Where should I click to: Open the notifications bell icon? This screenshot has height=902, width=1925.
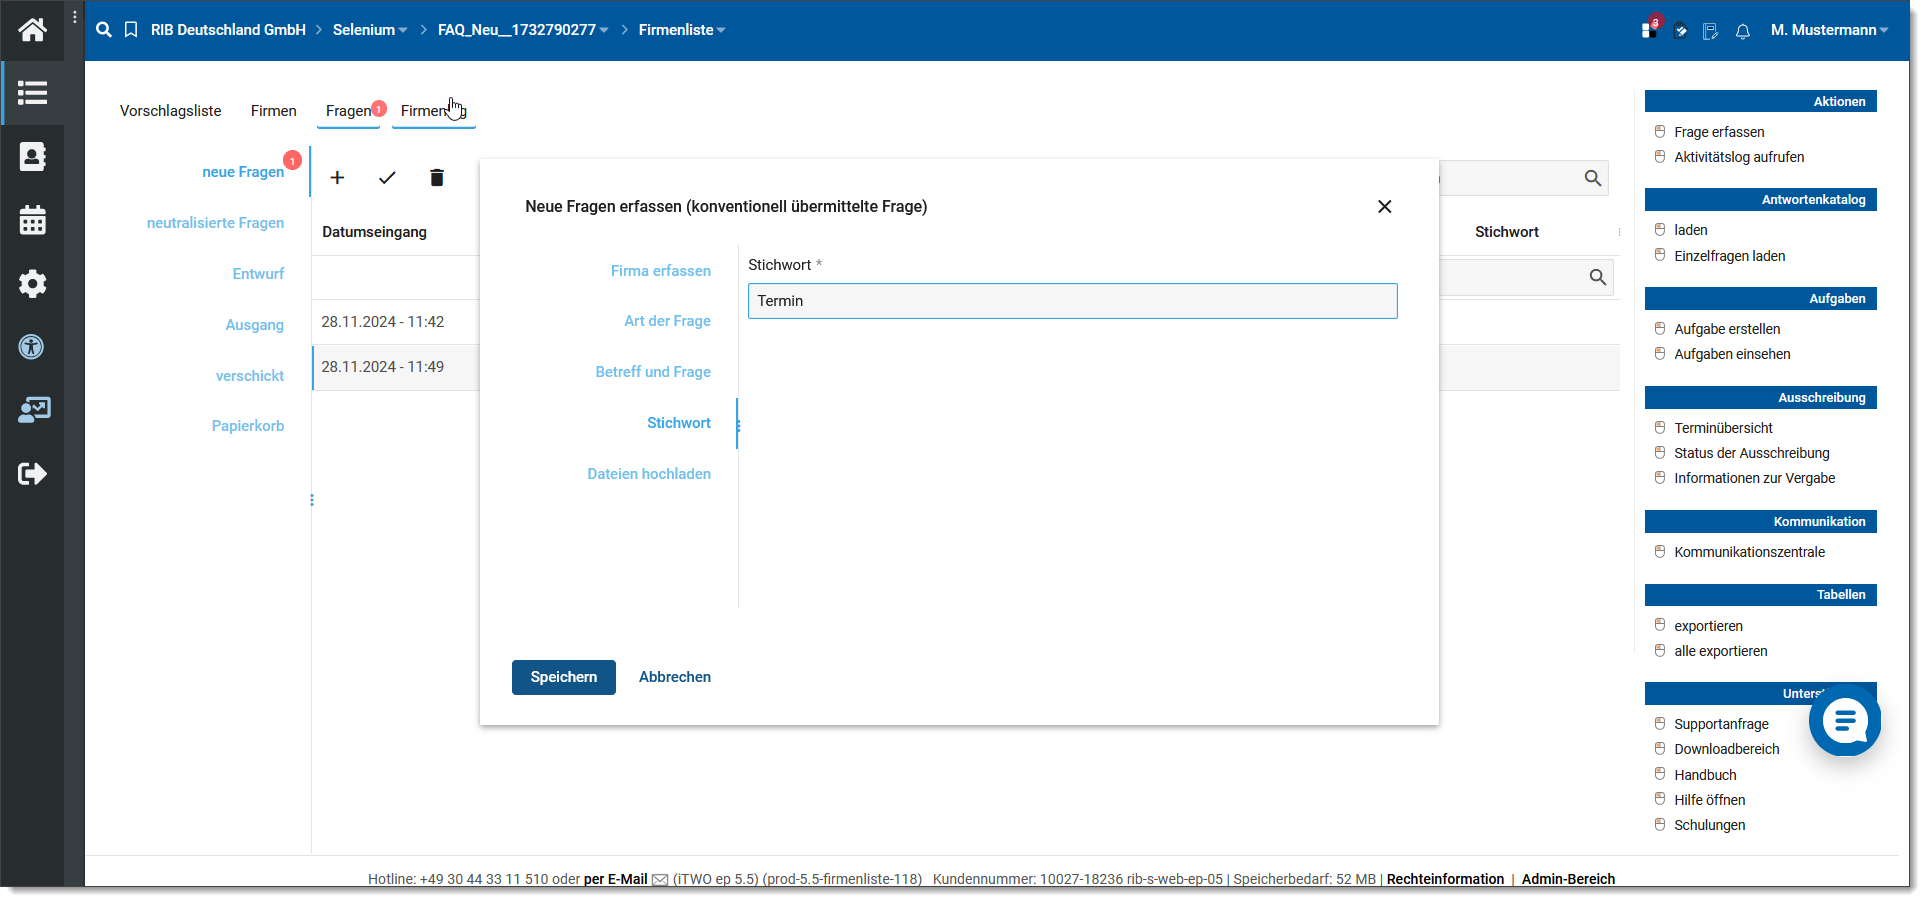(x=1742, y=31)
